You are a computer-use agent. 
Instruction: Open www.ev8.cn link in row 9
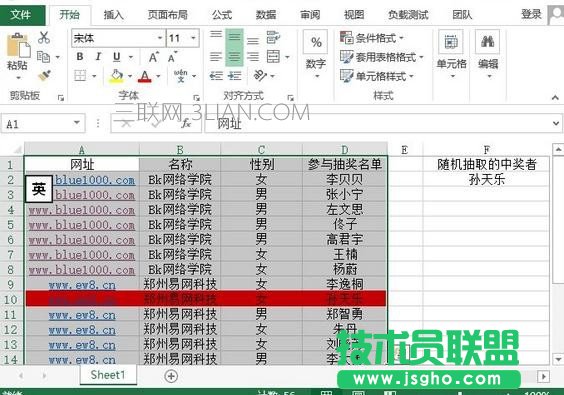(82, 285)
